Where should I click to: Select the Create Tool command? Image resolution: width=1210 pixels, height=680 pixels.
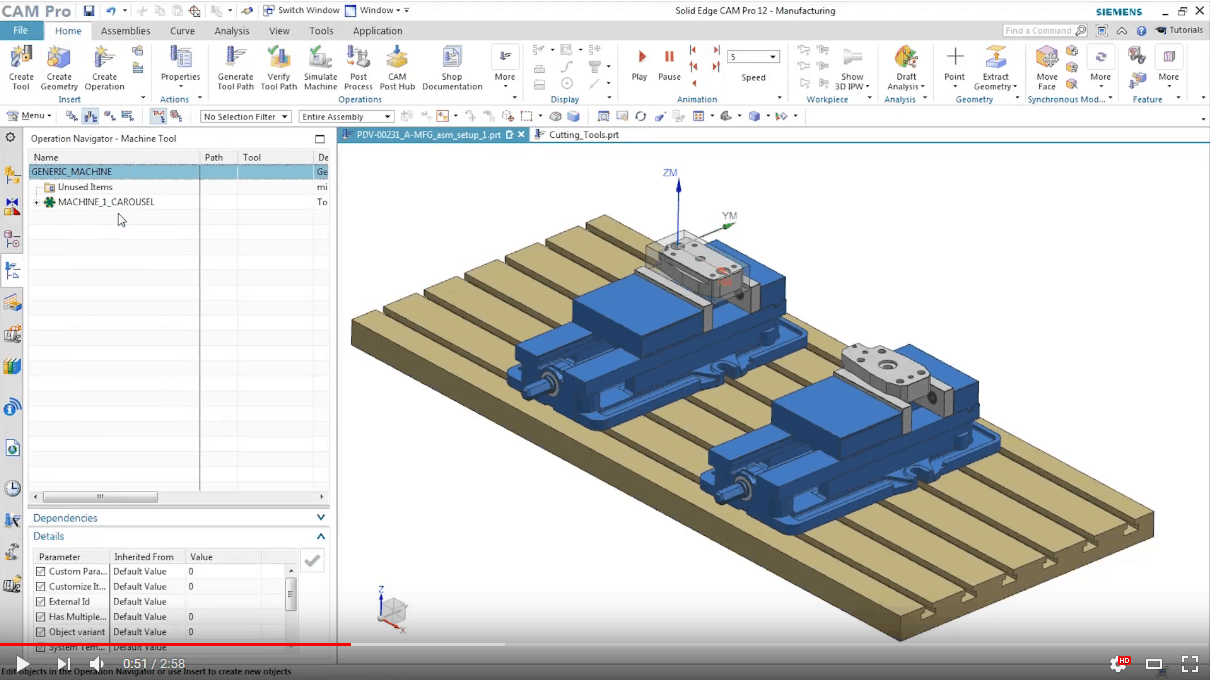[x=20, y=67]
